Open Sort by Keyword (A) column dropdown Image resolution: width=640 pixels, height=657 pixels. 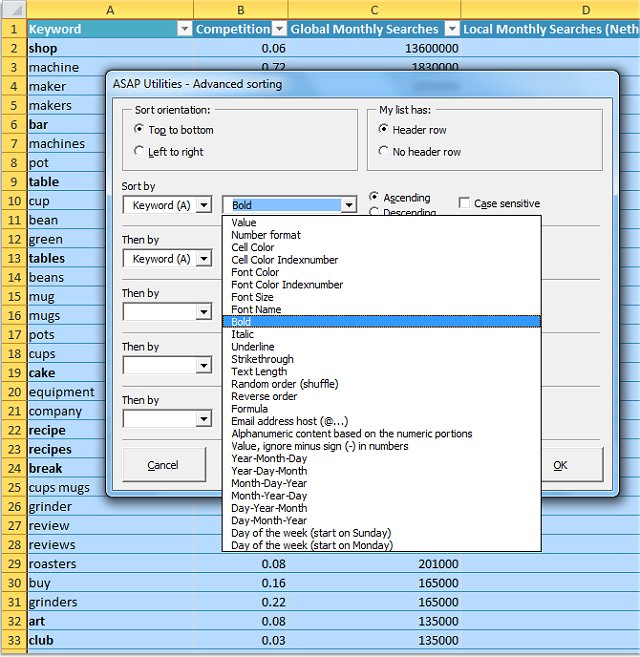[x=204, y=205]
